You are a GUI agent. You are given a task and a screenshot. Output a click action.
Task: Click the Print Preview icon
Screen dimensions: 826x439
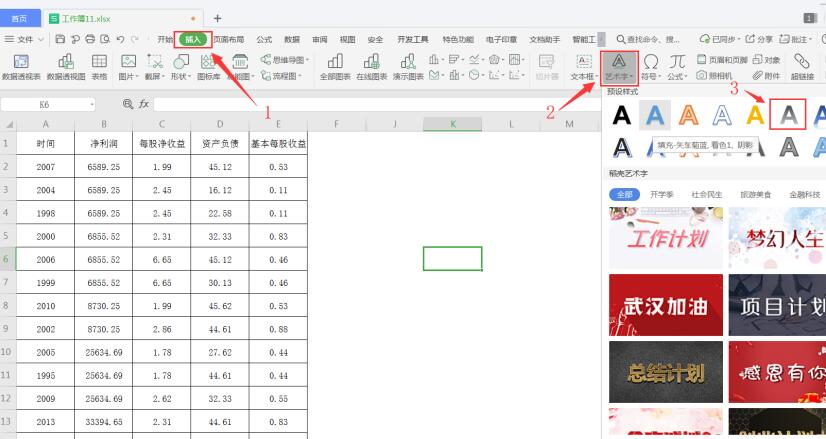(x=105, y=39)
